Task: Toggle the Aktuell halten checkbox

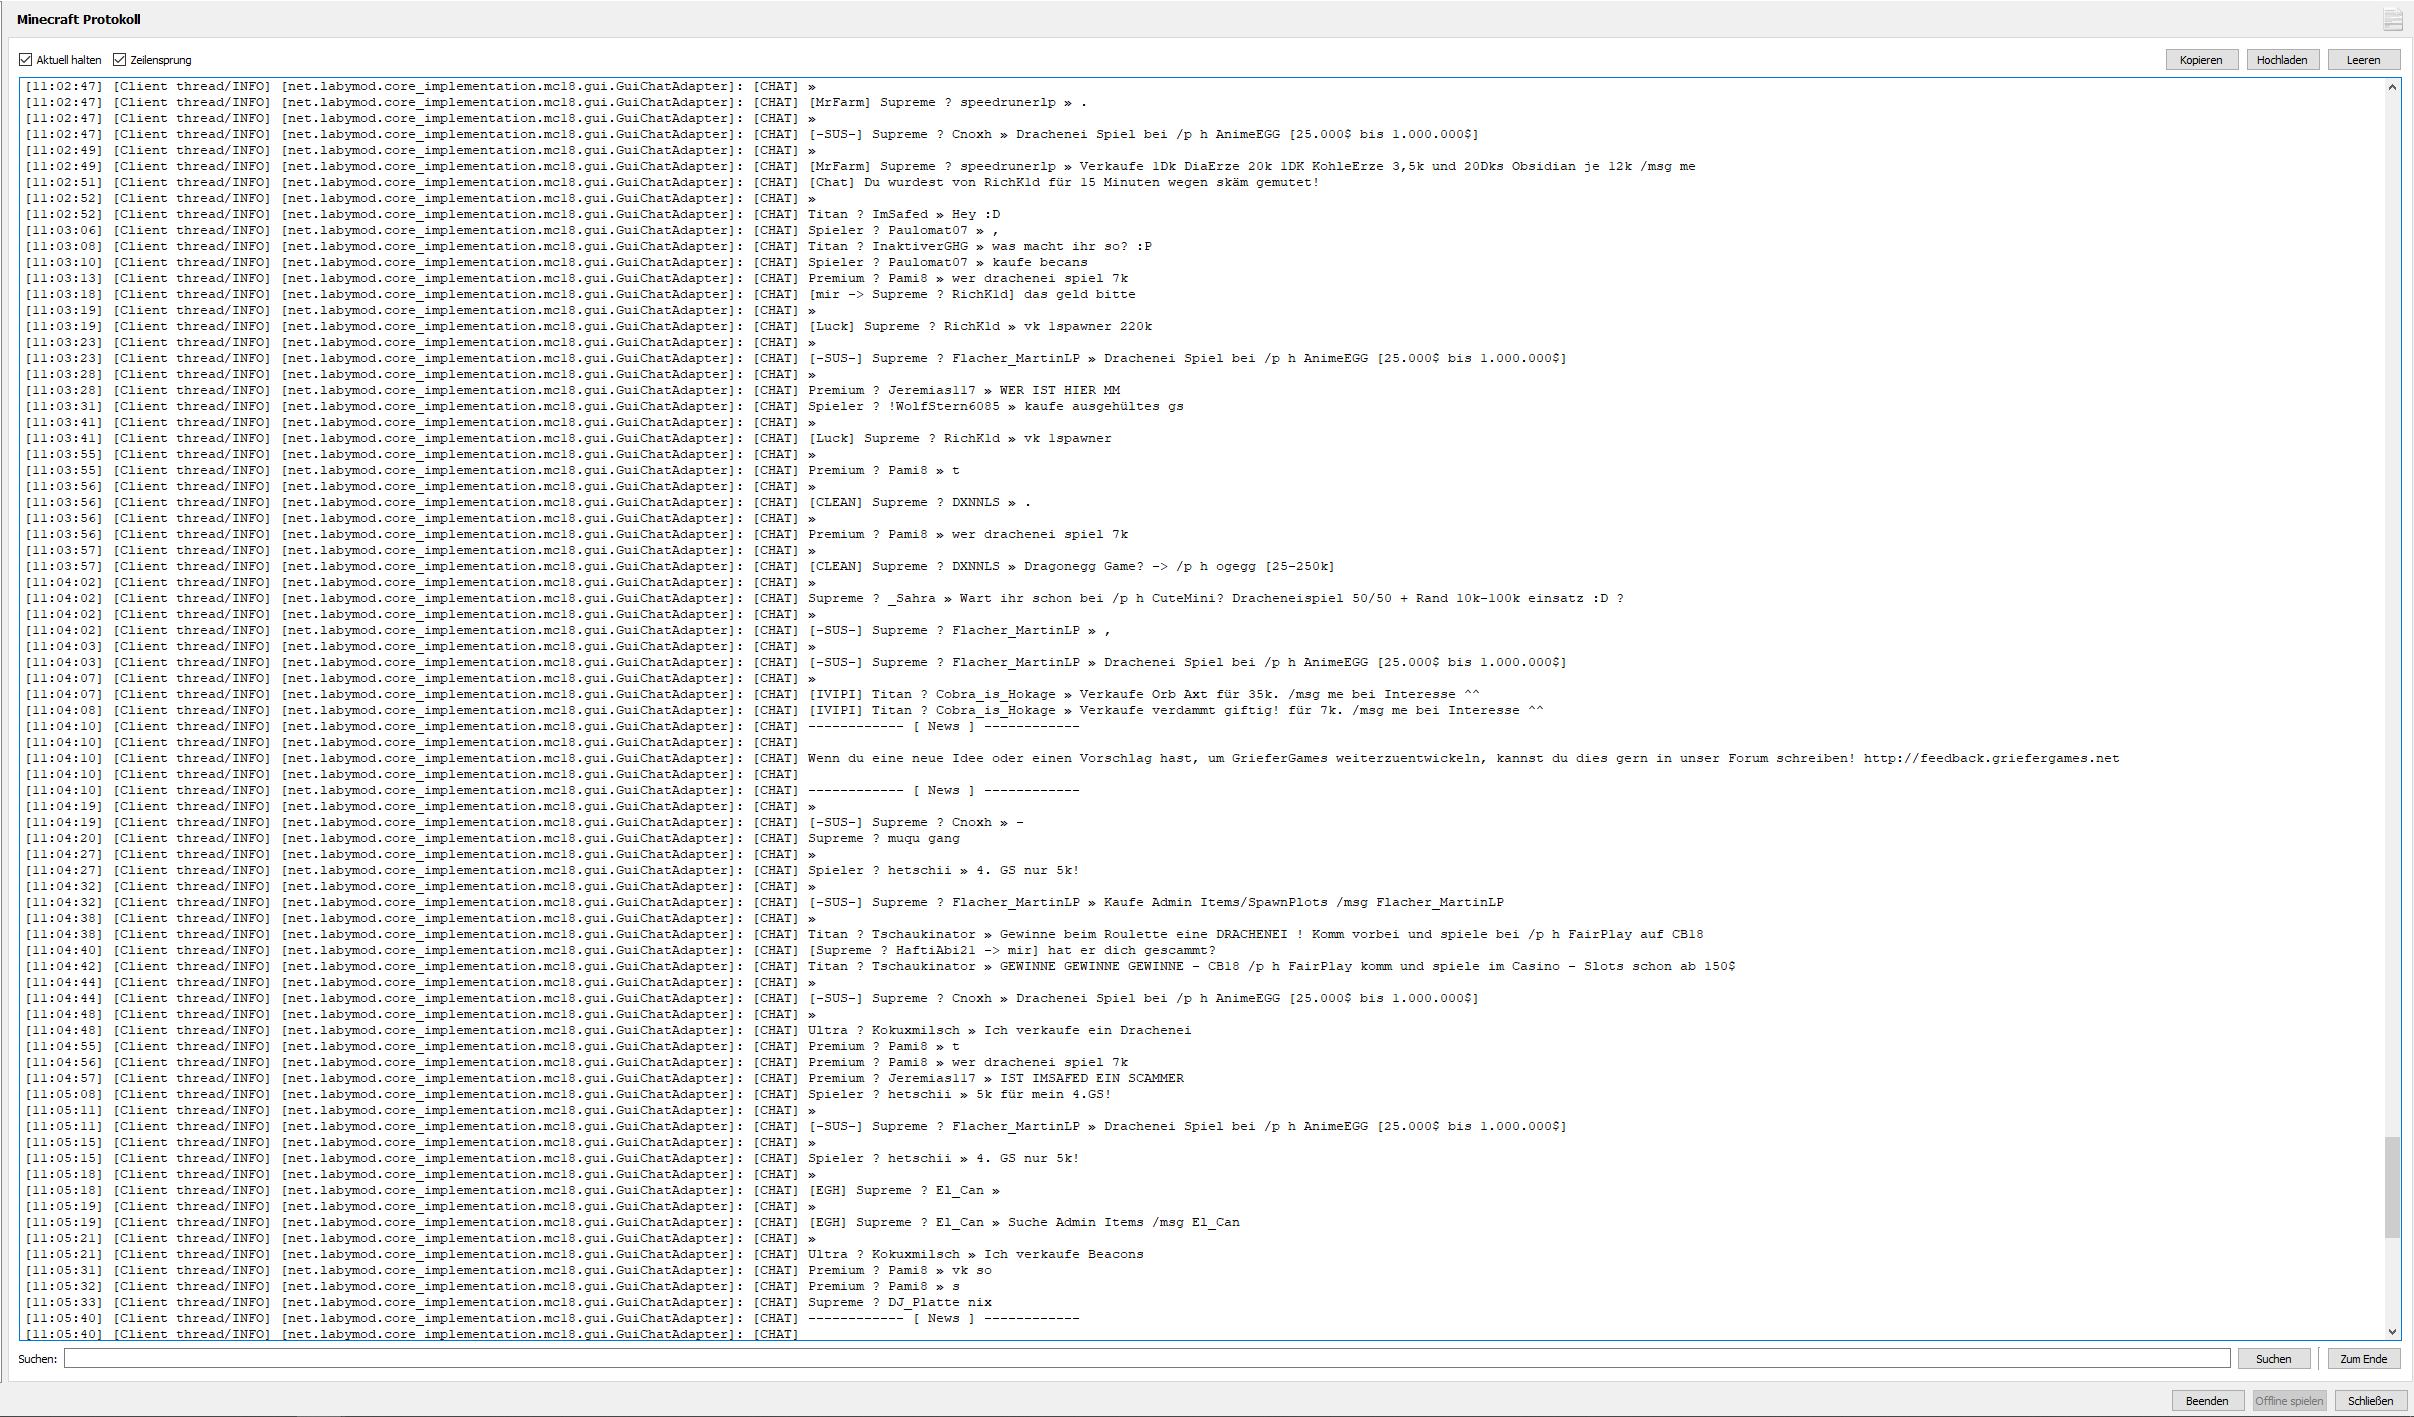Action: tap(26, 60)
